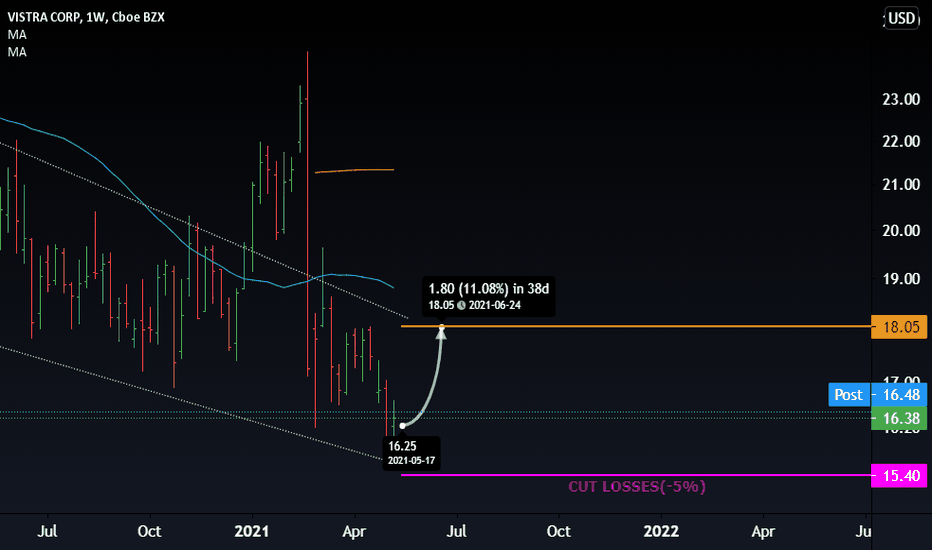The height and width of the screenshot is (550, 932).
Task: Click the 2021 time axis label
Action: [x=251, y=532]
